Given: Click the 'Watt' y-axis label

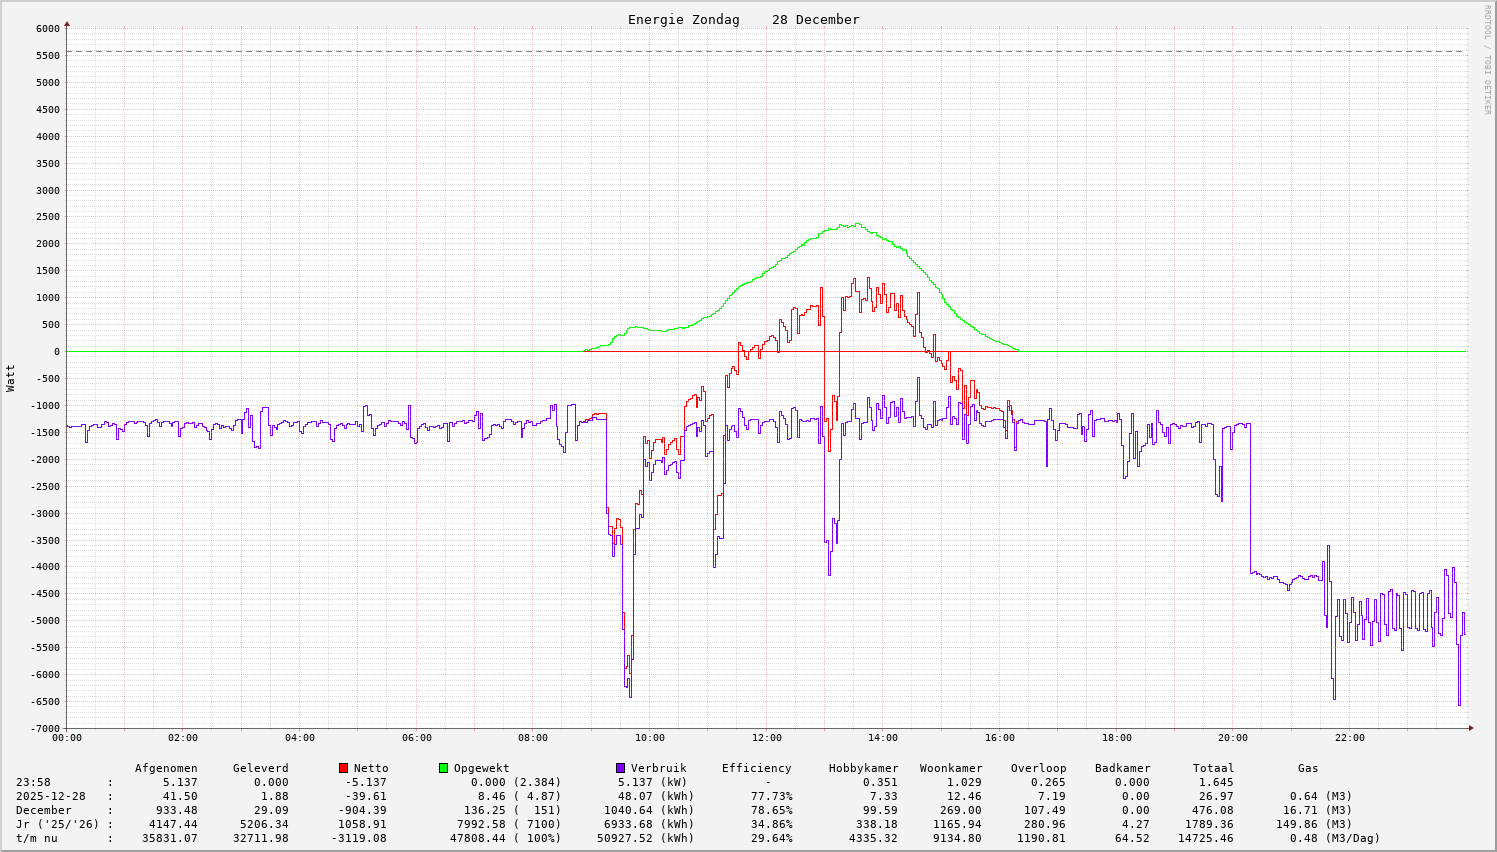Looking at the screenshot, I should (11, 378).
